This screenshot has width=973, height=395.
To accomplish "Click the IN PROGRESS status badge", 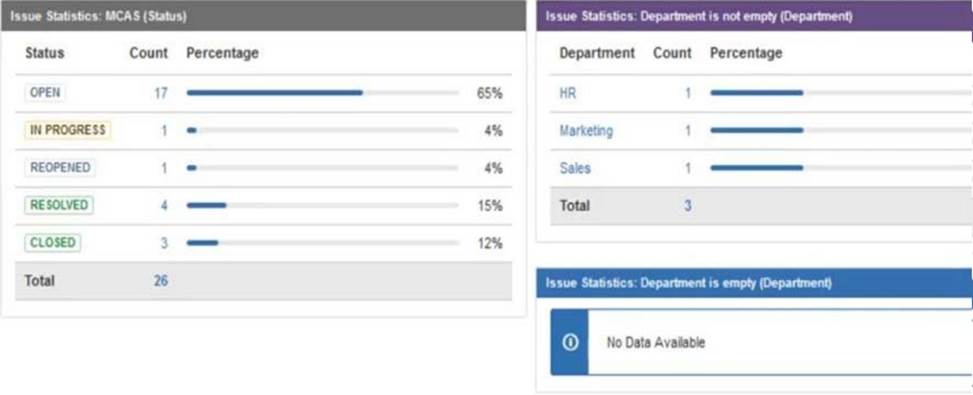I will (68, 130).
